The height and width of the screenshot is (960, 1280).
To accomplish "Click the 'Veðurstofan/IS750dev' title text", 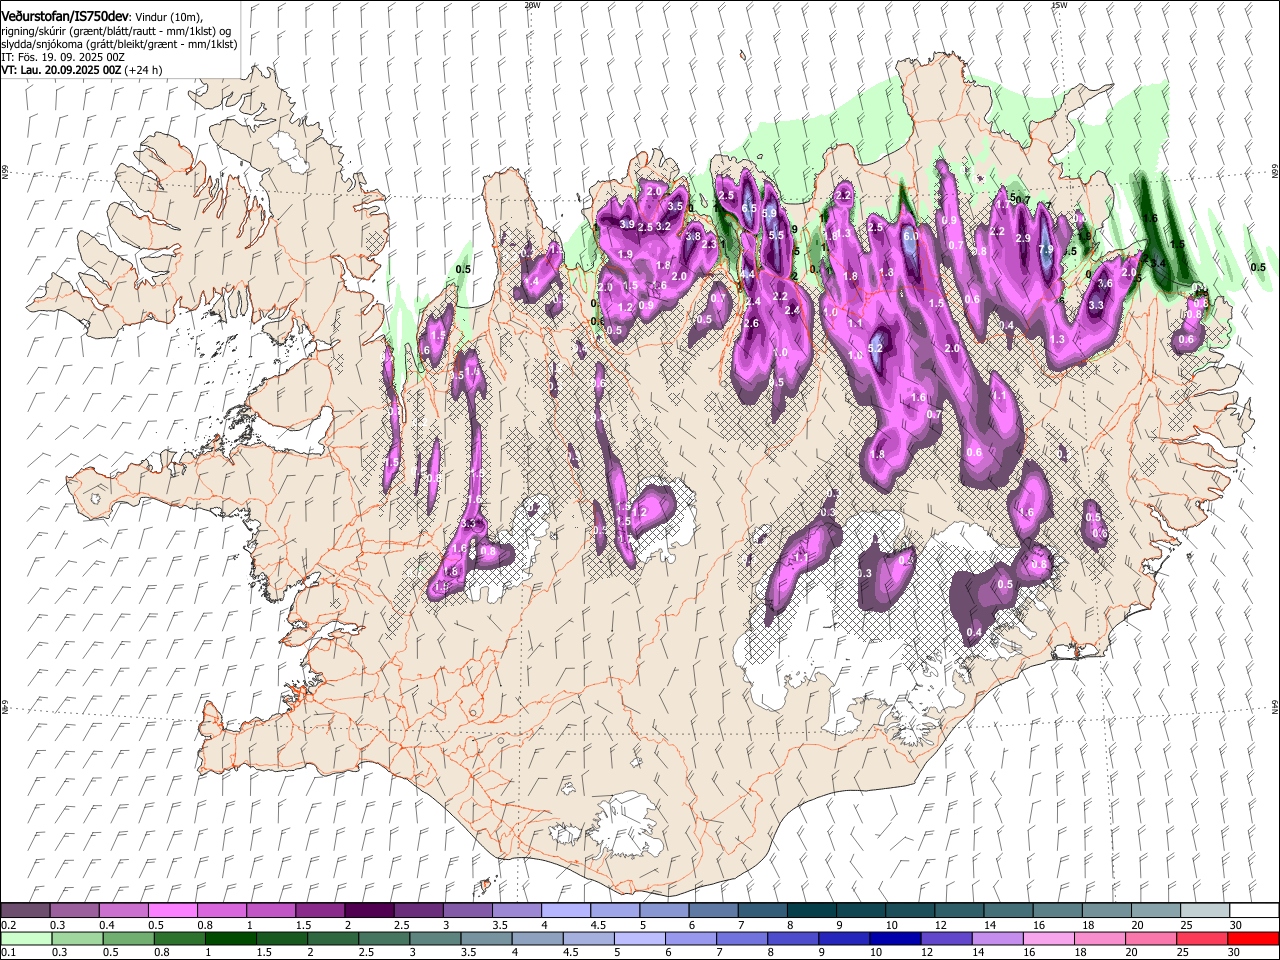I will 66,17.
